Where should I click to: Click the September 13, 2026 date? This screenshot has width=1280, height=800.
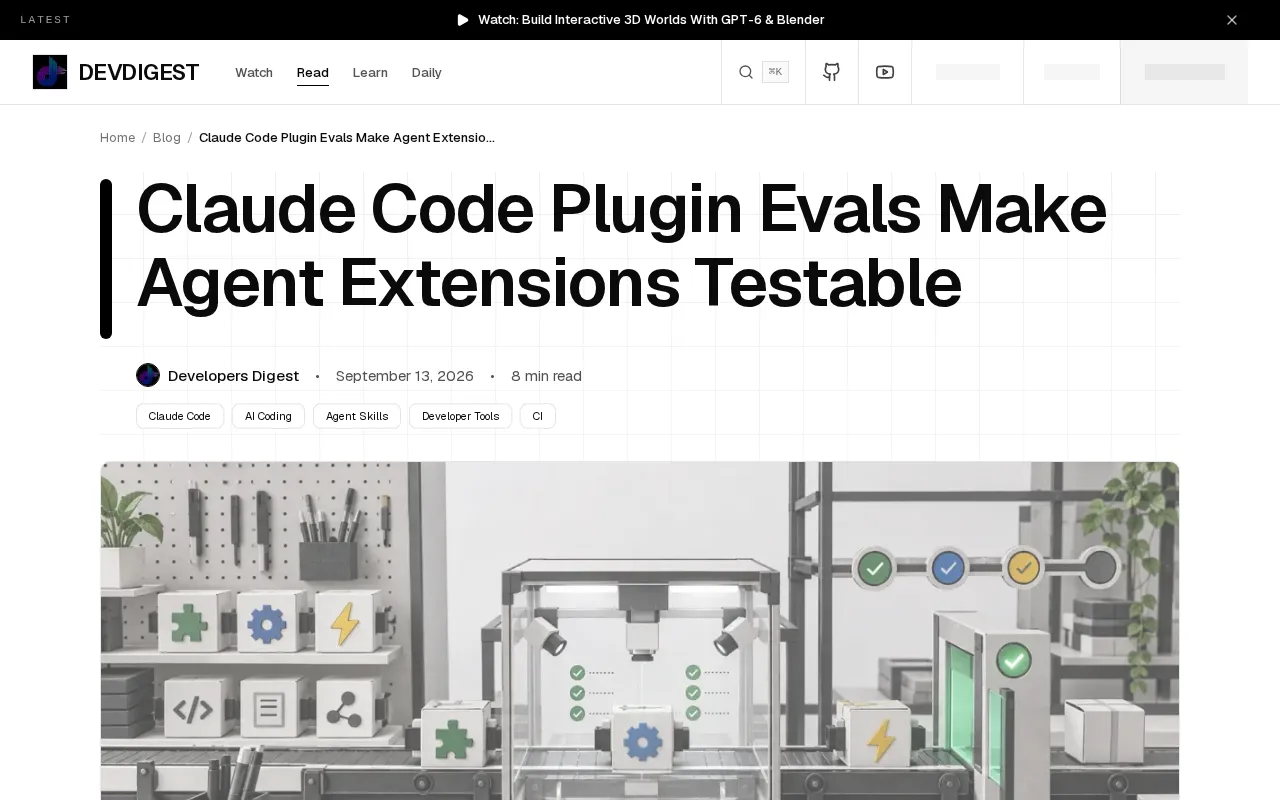(405, 376)
